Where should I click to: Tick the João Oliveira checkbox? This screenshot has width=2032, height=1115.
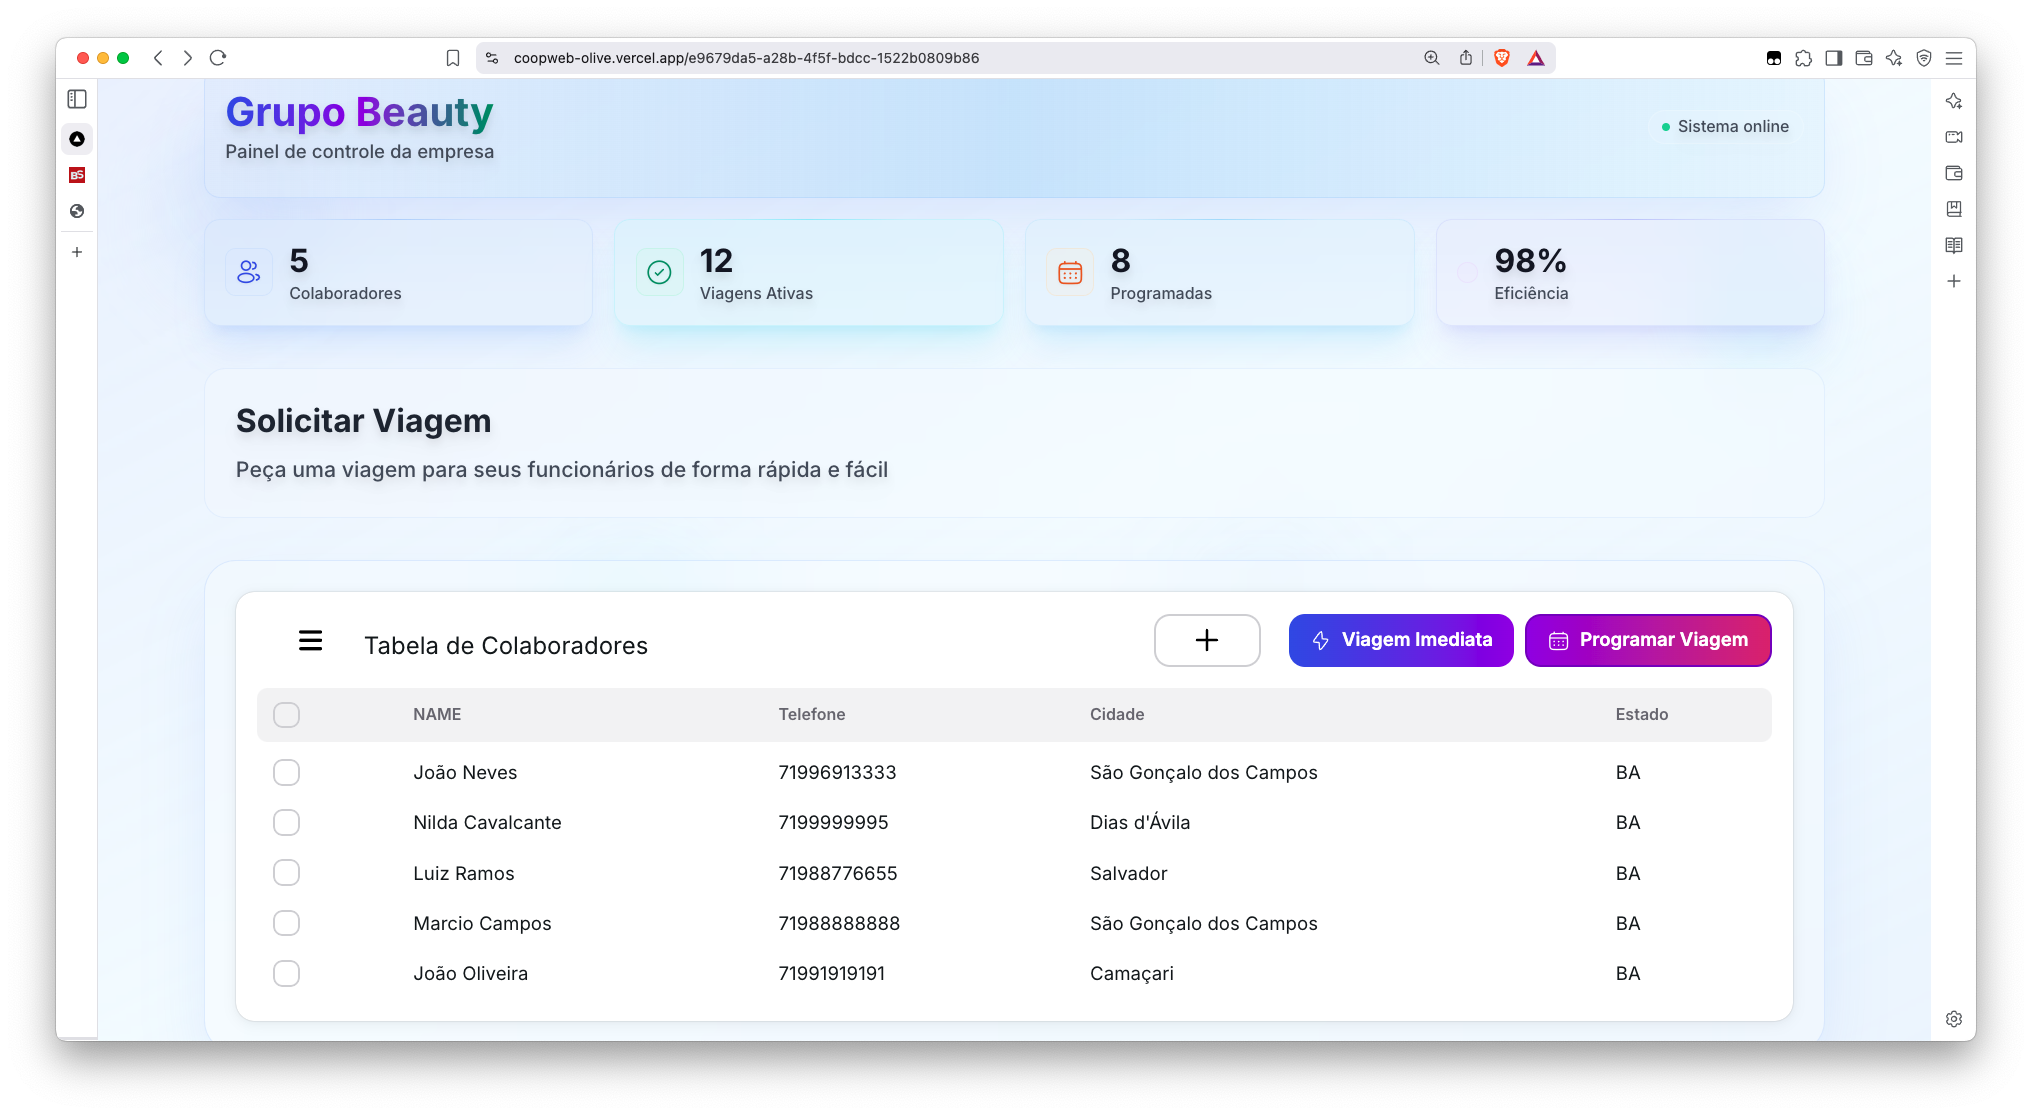[x=286, y=973]
